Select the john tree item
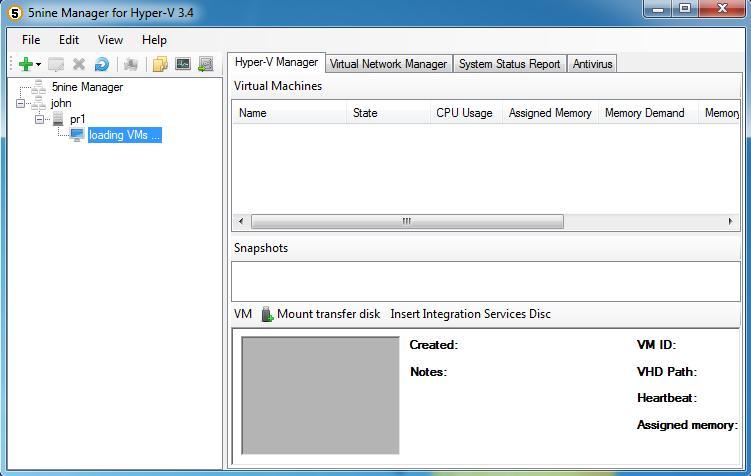This screenshot has width=751, height=476. pyautogui.click(x=61, y=103)
